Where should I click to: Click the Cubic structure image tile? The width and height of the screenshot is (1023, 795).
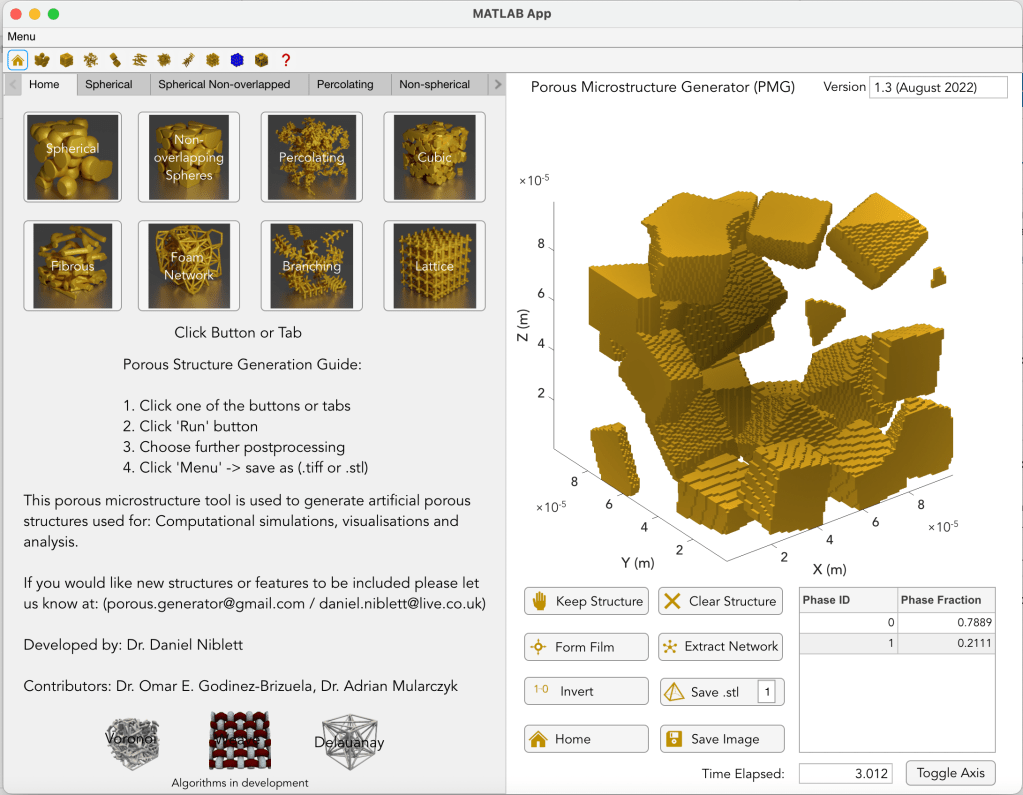click(x=434, y=155)
